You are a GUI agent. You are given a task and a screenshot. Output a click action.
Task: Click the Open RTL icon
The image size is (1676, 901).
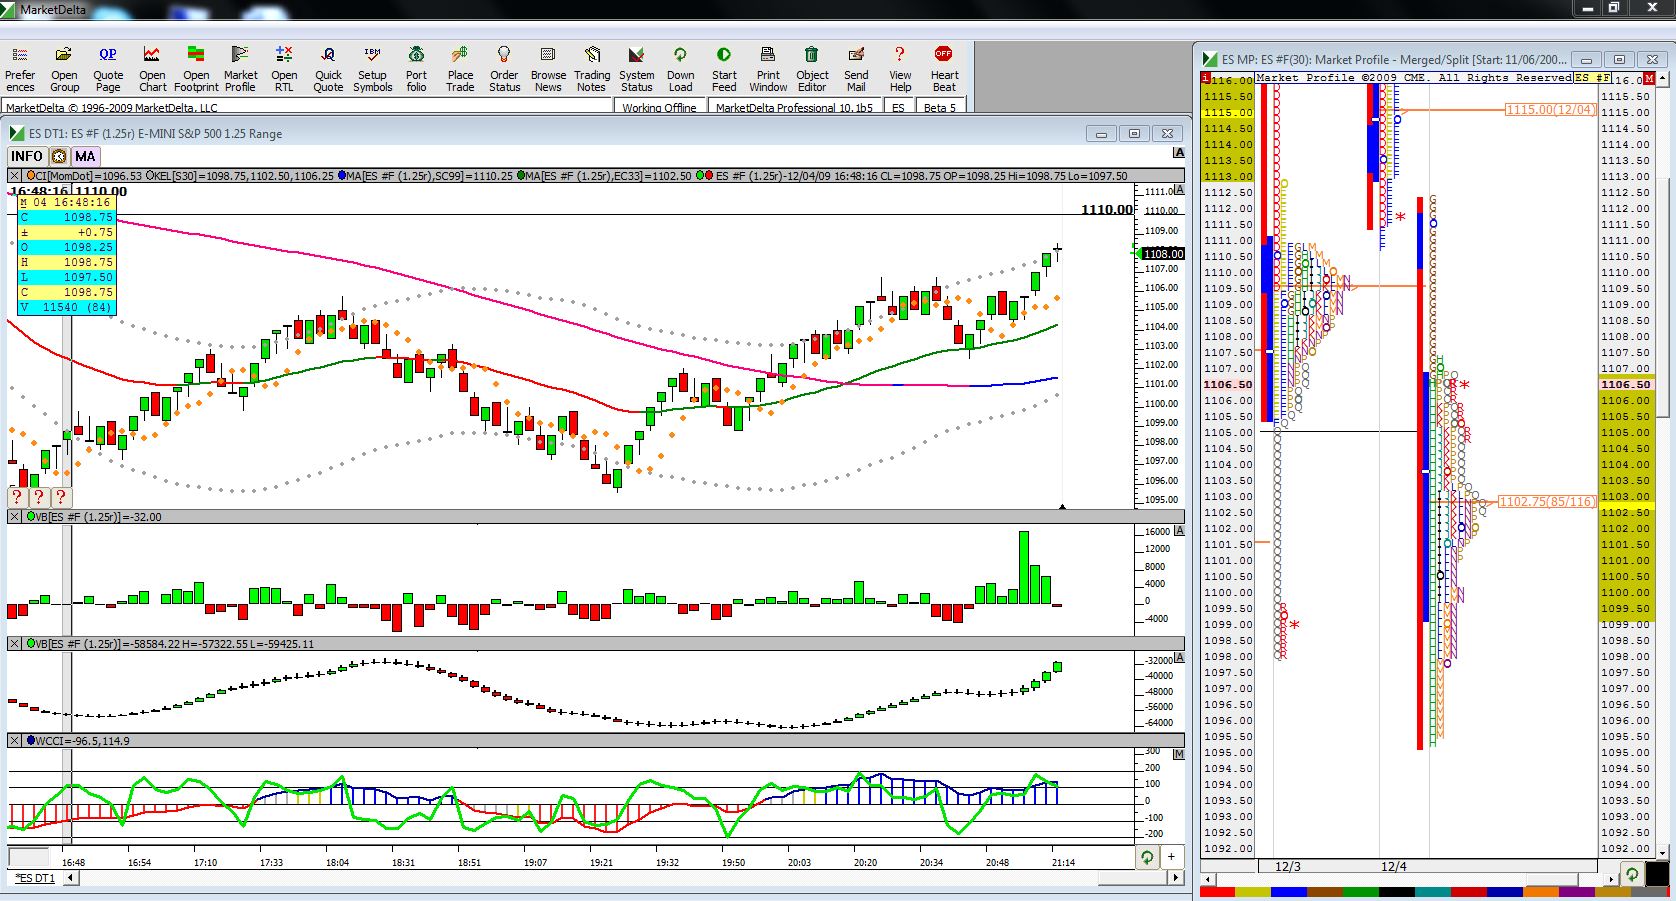[284, 68]
